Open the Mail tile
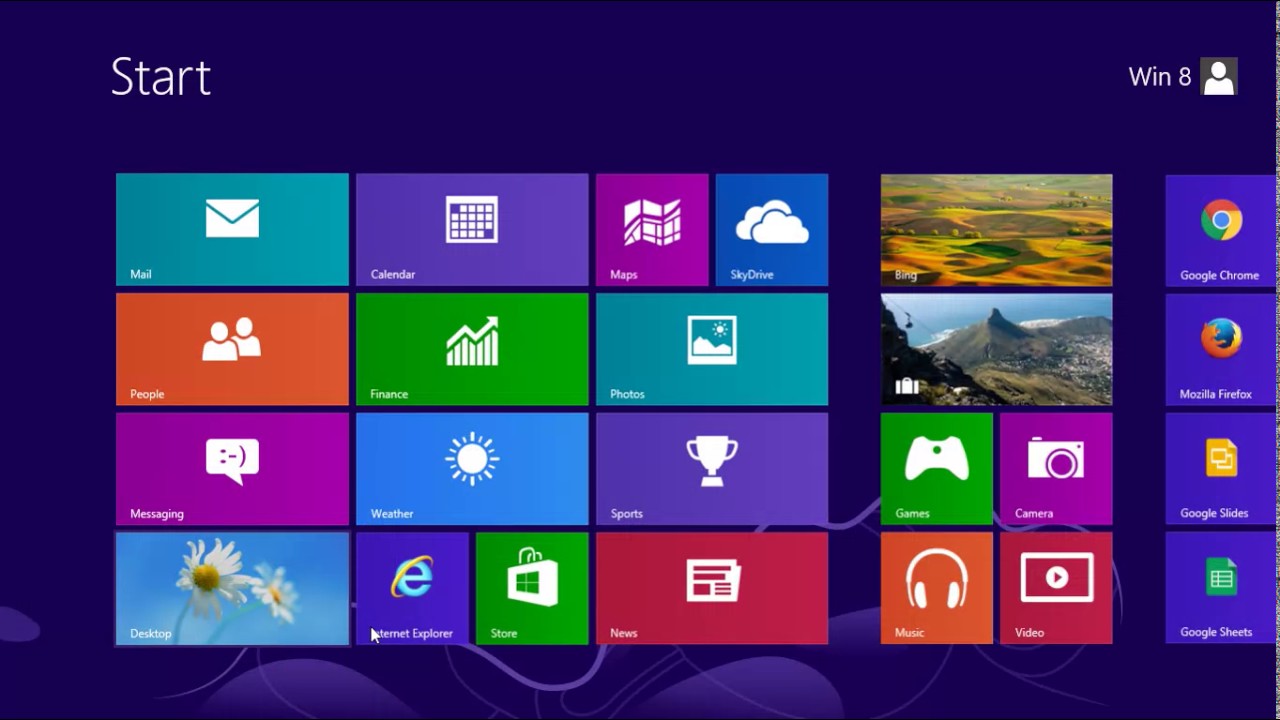 click(x=232, y=230)
